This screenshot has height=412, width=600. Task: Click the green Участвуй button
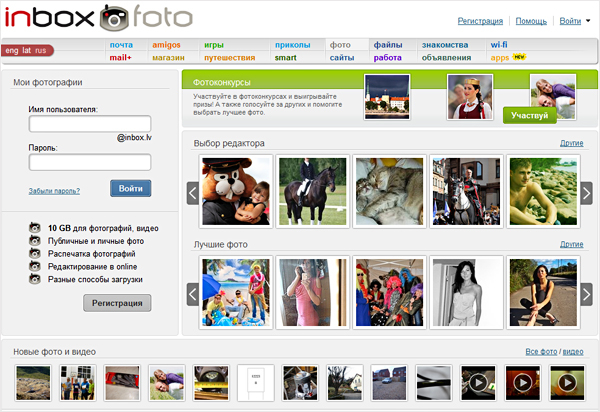[x=530, y=115]
